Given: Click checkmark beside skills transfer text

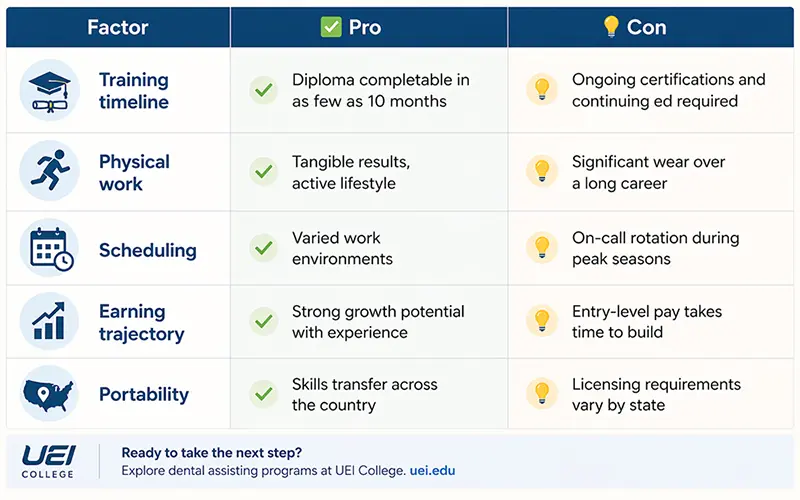Looking at the screenshot, I should (263, 394).
